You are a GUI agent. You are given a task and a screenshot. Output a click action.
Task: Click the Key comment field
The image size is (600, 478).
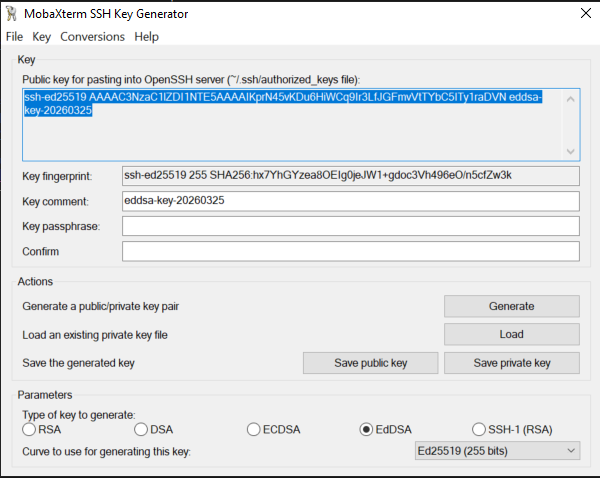tap(351, 201)
